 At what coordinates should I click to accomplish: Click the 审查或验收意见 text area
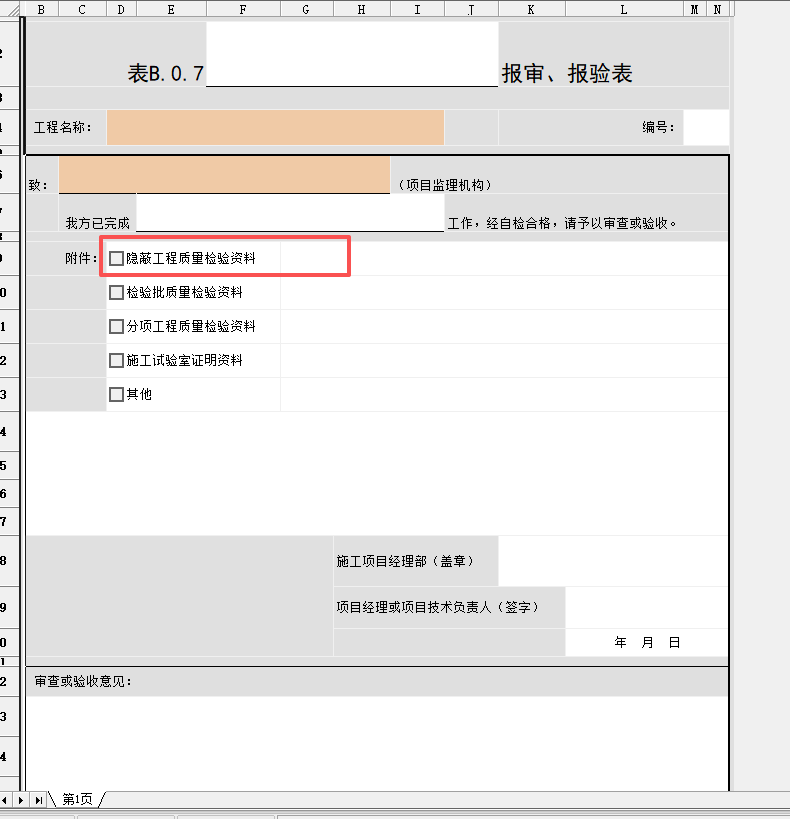(377, 740)
